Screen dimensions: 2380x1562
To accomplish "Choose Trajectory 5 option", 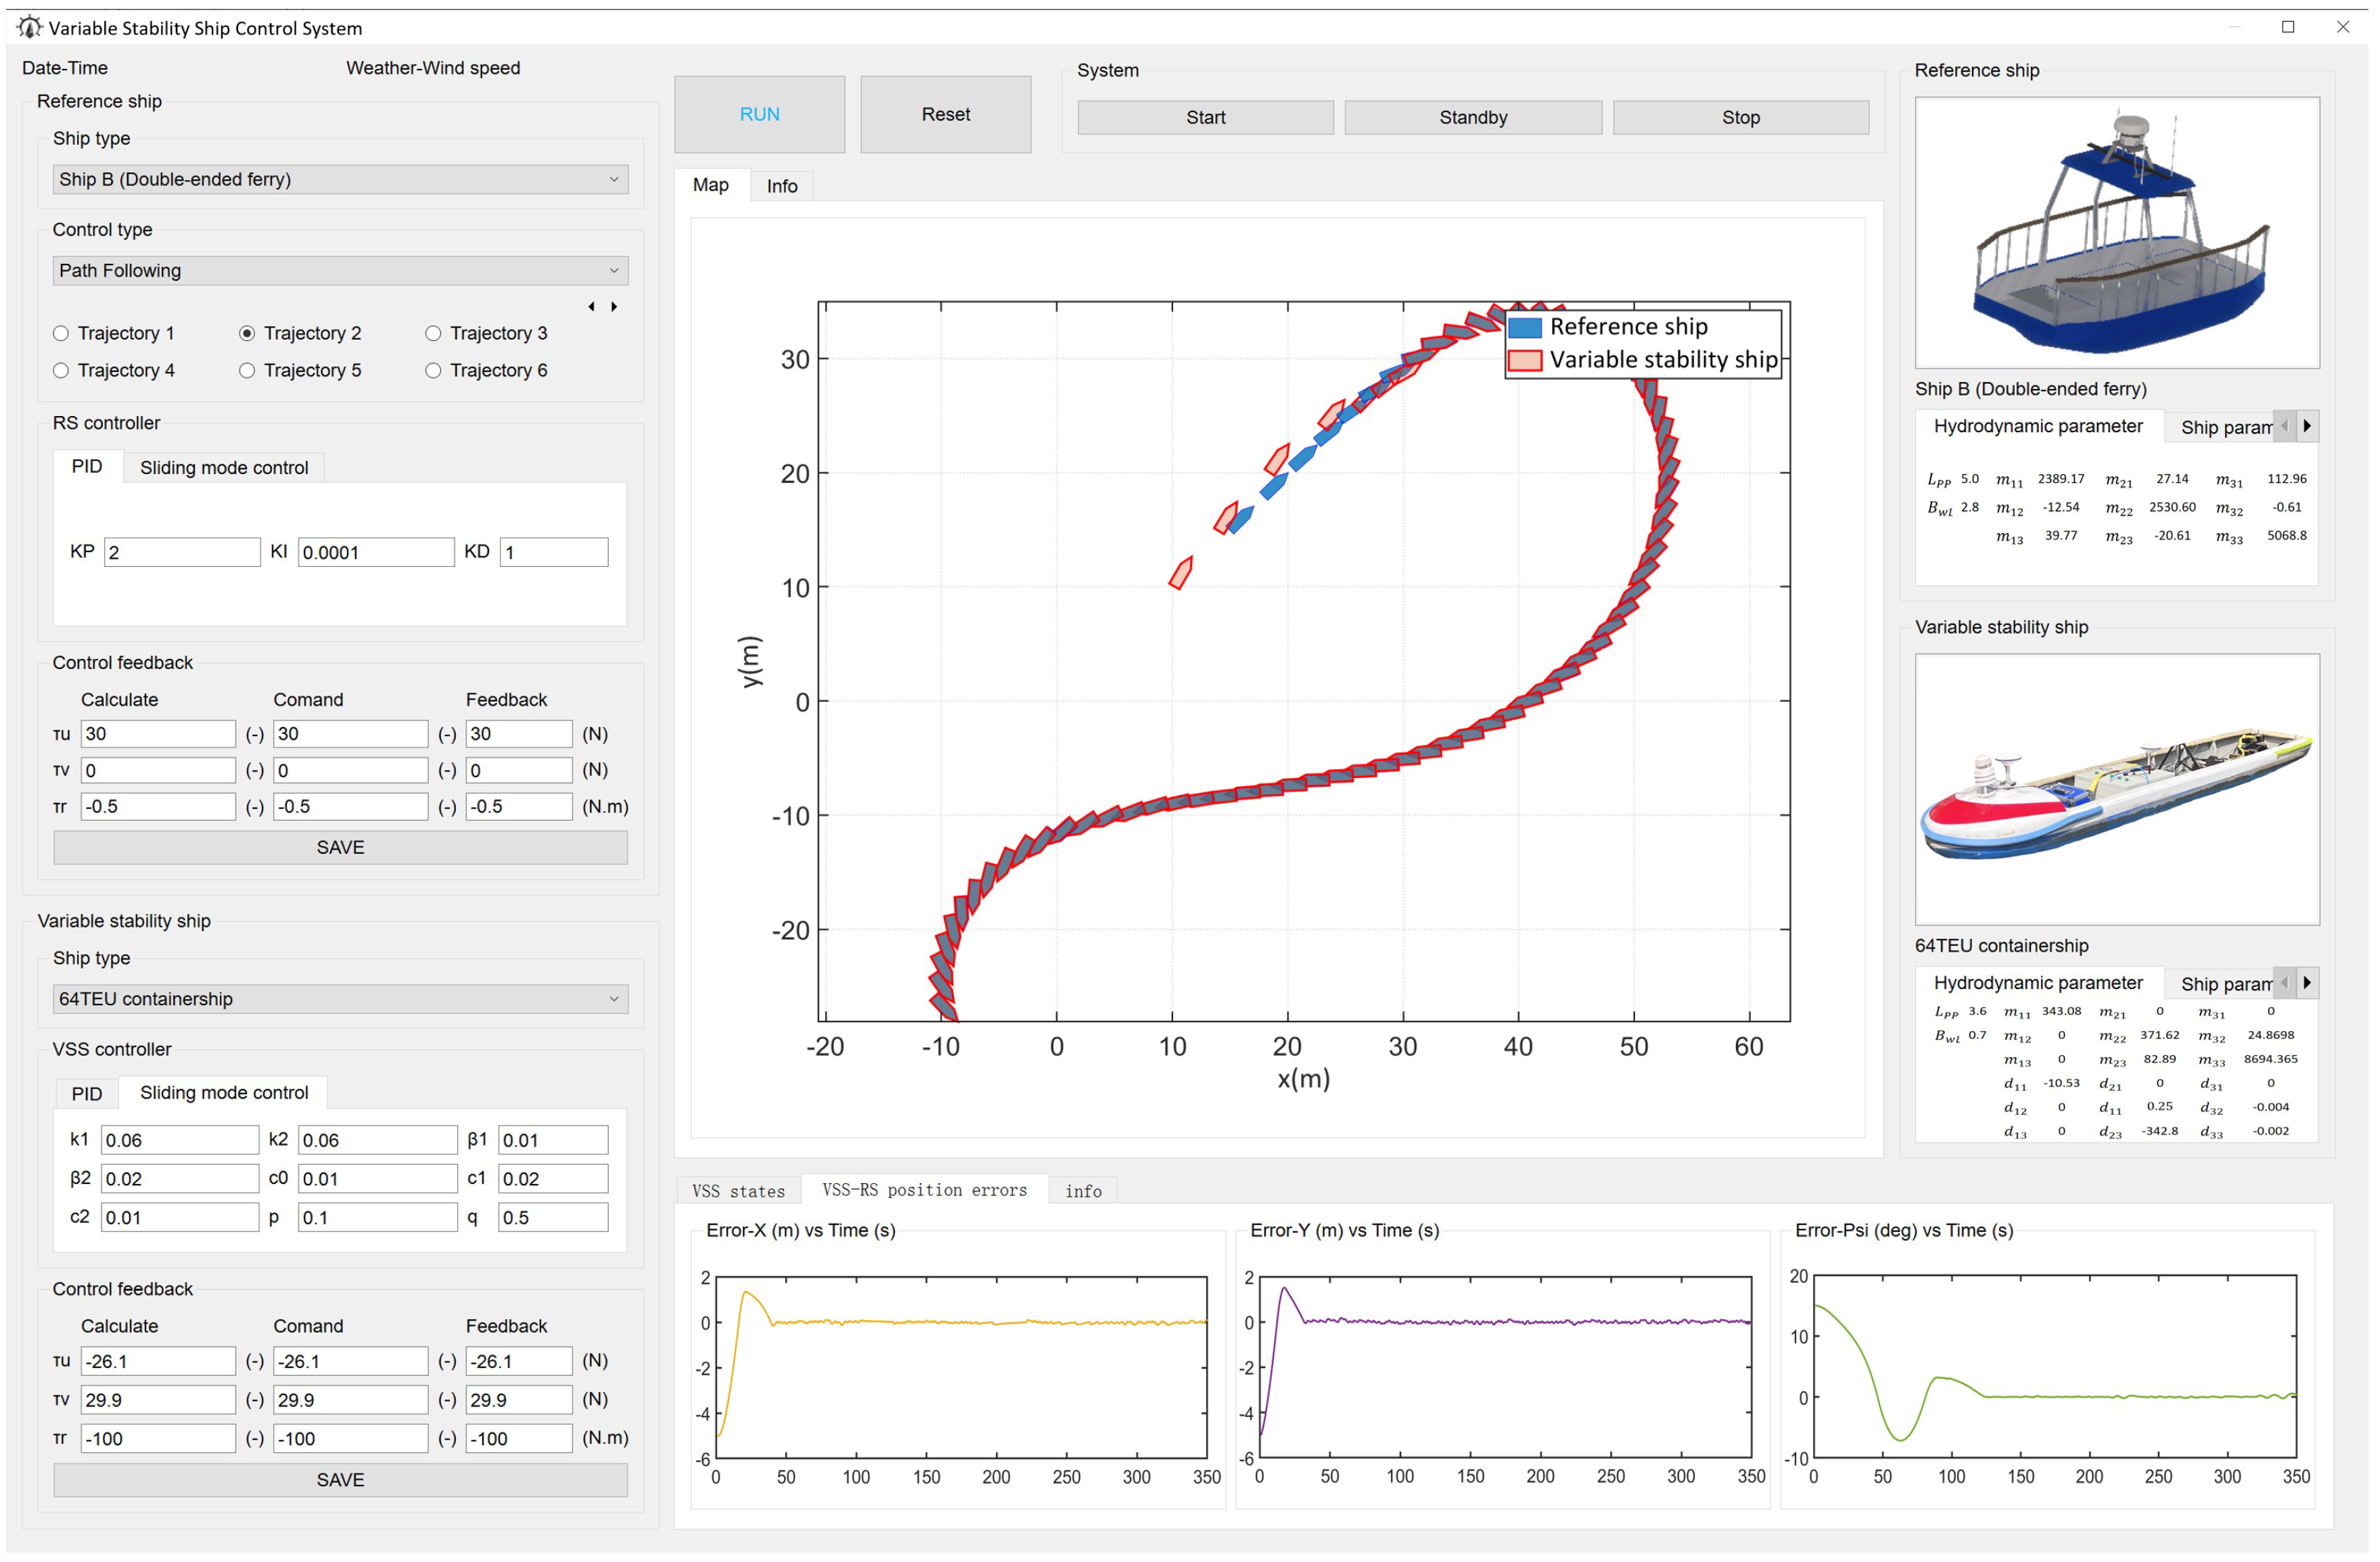I will pyautogui.click(x=247, y=371).
